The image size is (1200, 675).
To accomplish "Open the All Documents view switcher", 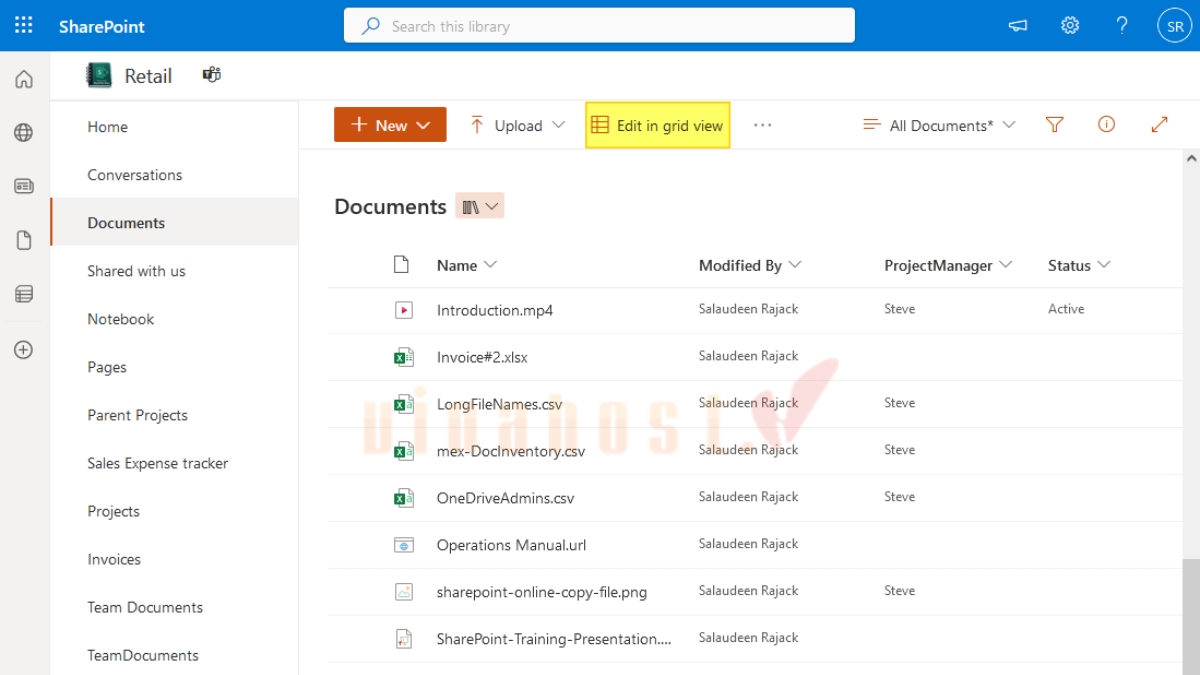I will pyautogui.click(x=939, y=125).
